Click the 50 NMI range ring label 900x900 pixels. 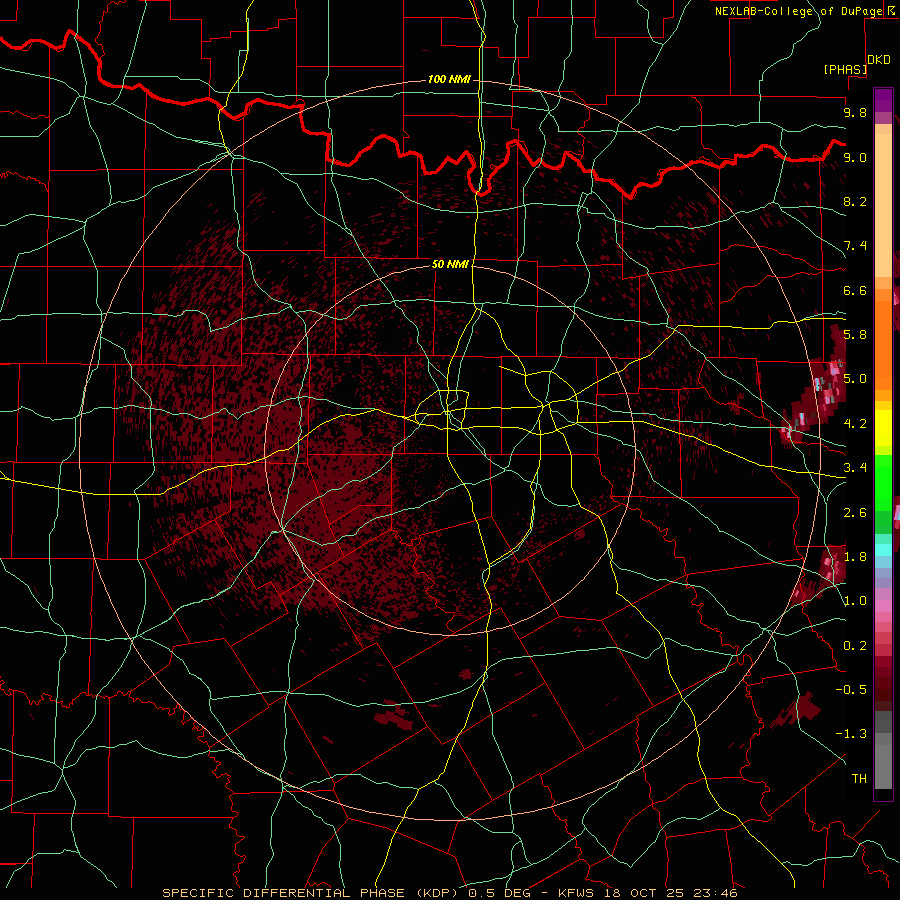pyautogui.click(x=450, y=264)
